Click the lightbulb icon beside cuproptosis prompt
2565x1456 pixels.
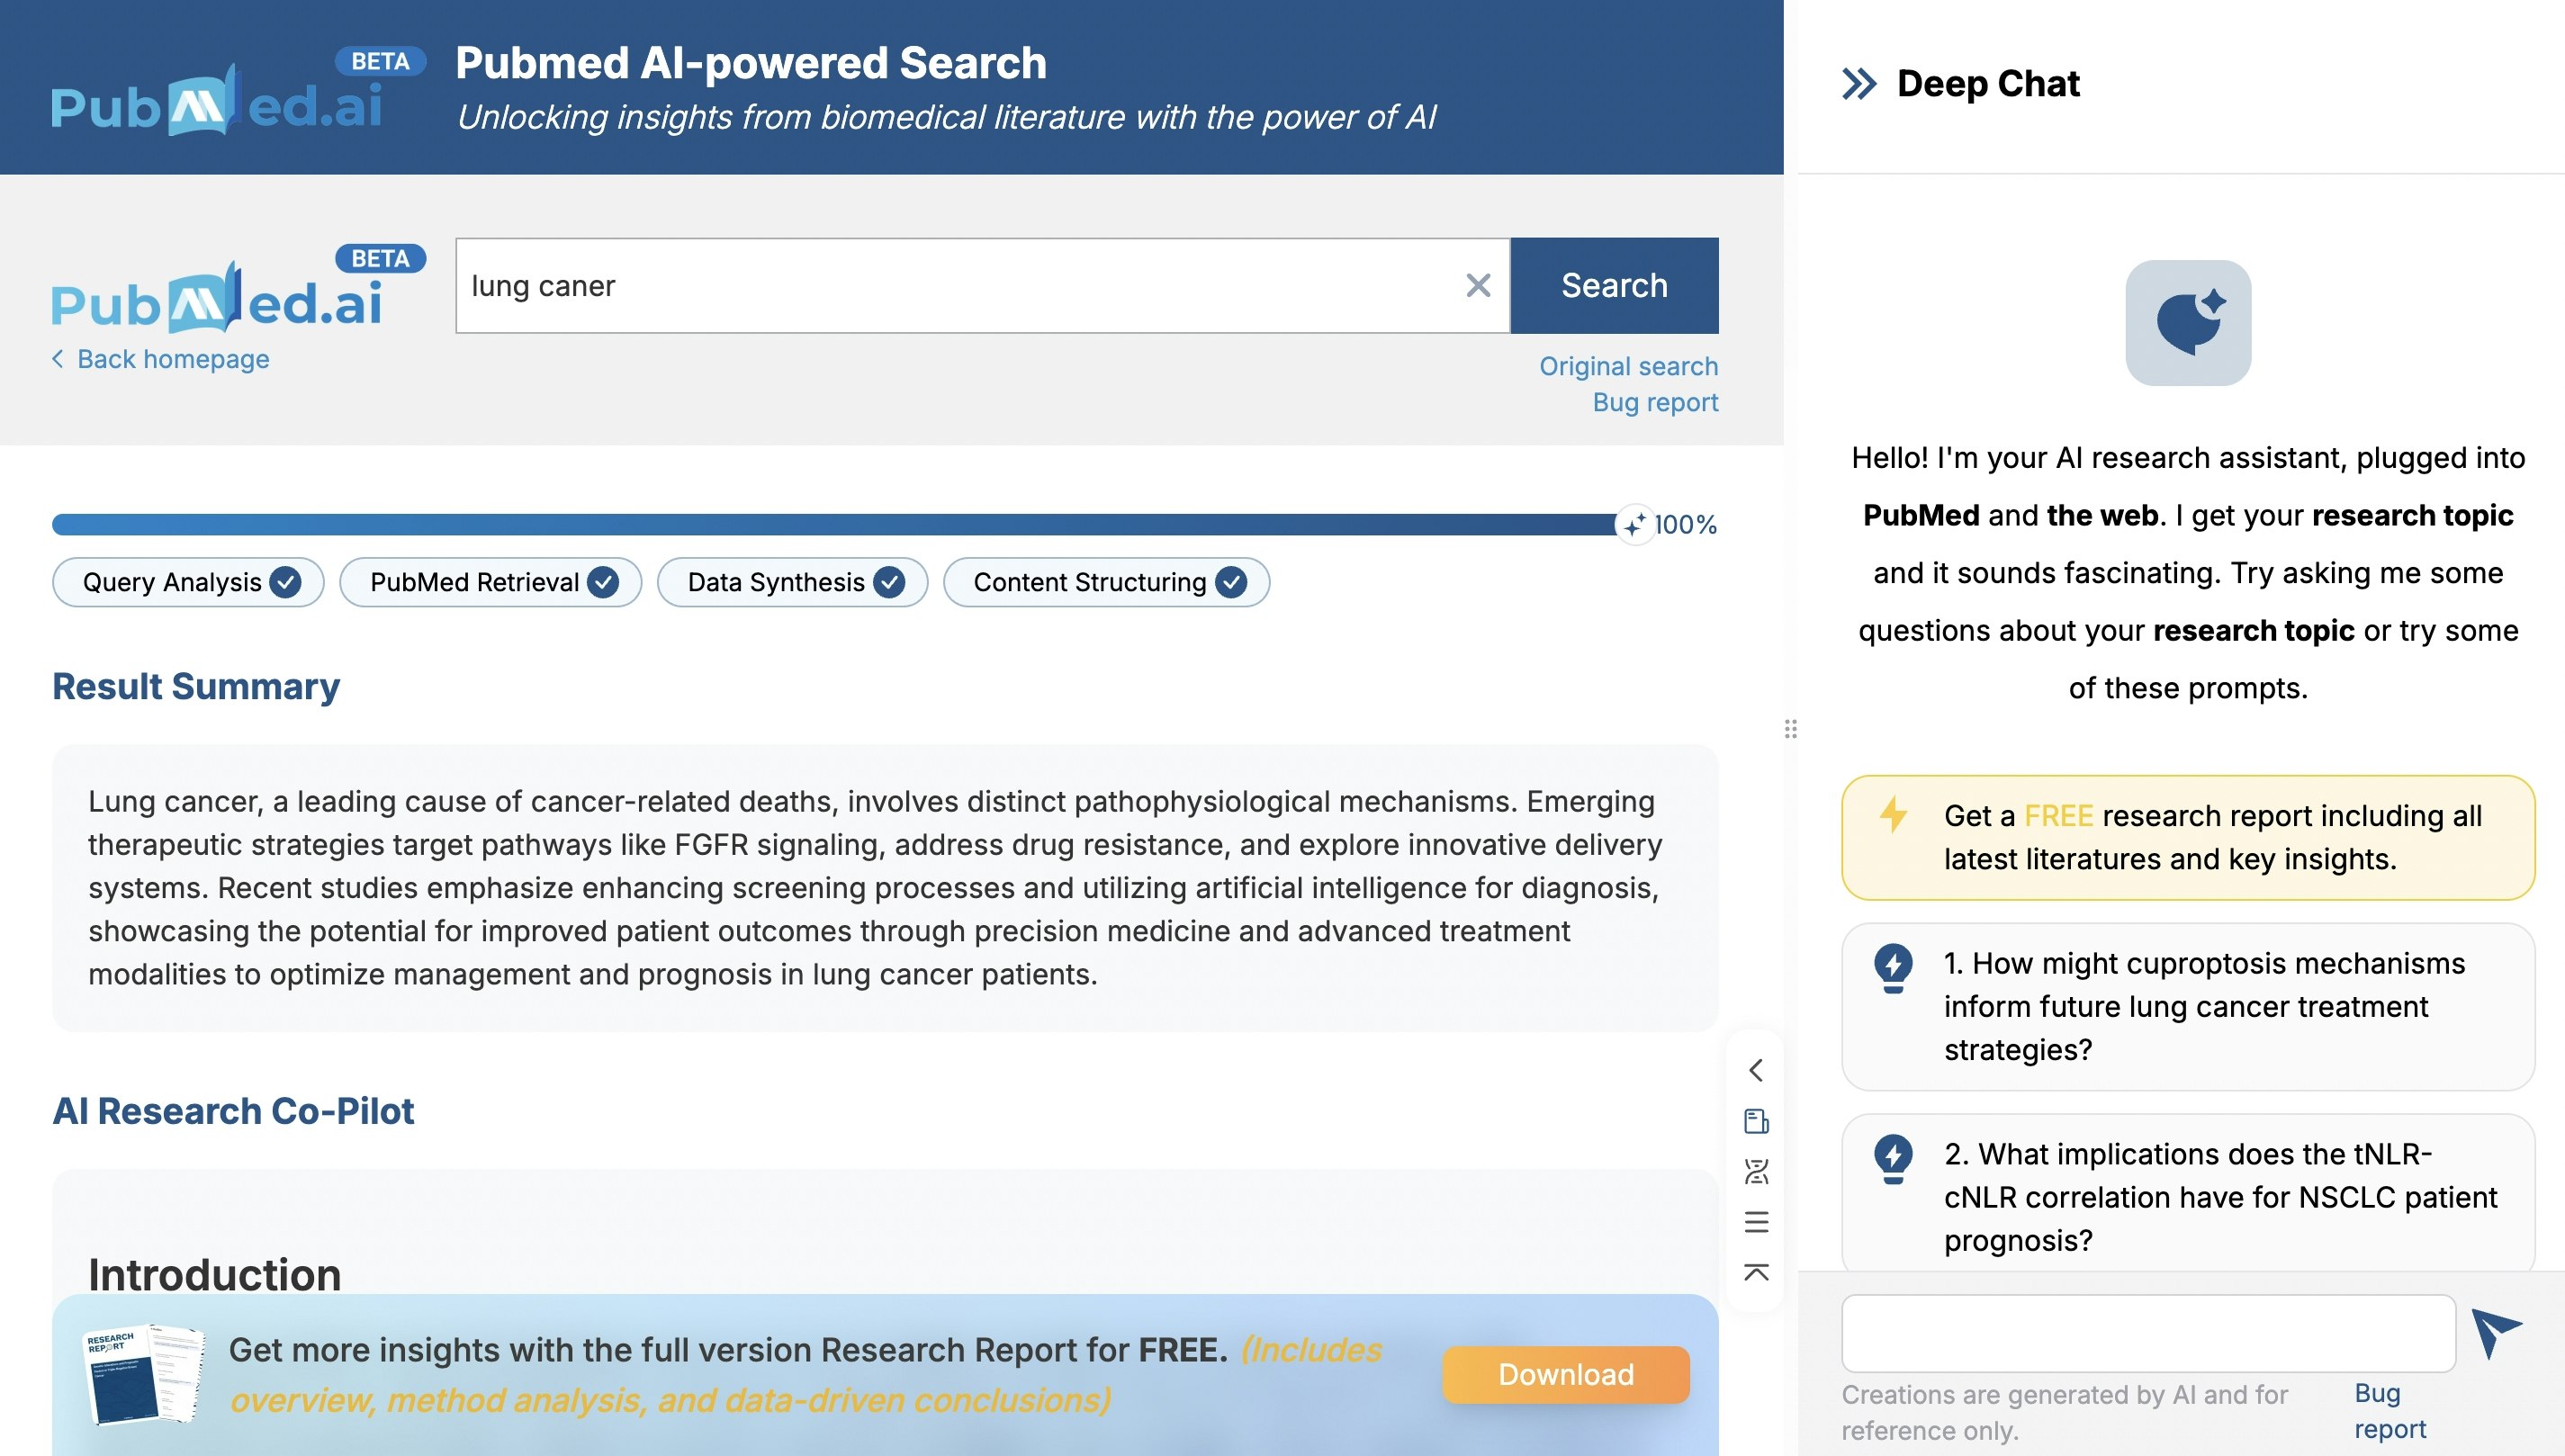pyautogui.click(x=1893, y=968)
